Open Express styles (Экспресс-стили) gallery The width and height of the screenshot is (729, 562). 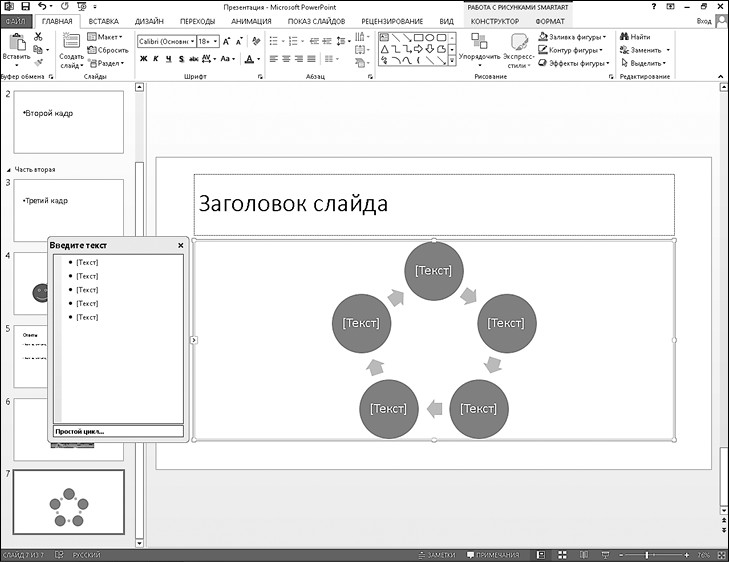(518, 48)
